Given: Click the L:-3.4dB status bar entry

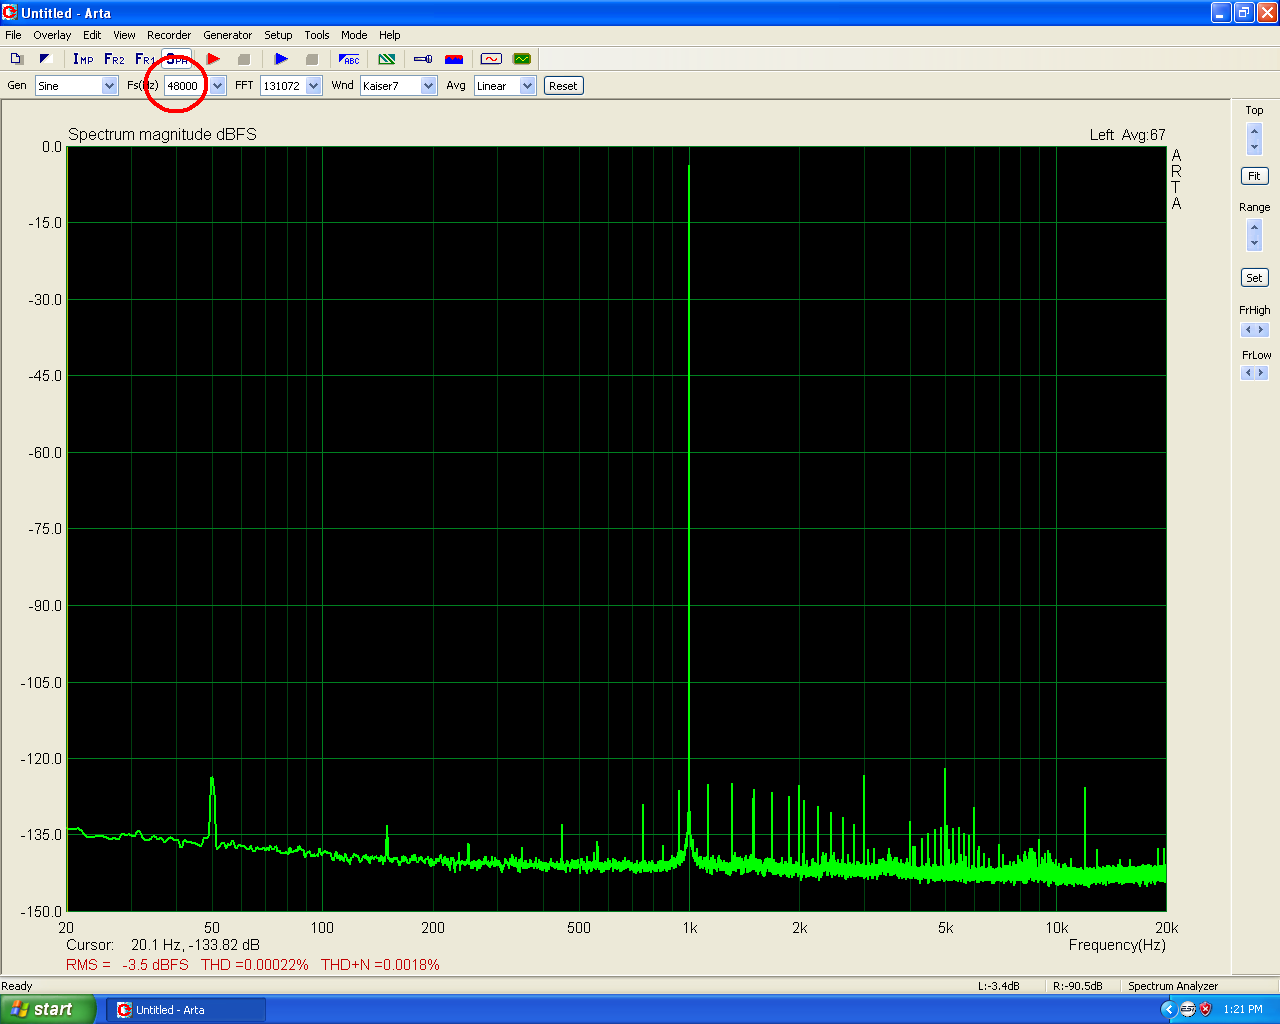Looking at the screenshot, I should click(999, 986).
